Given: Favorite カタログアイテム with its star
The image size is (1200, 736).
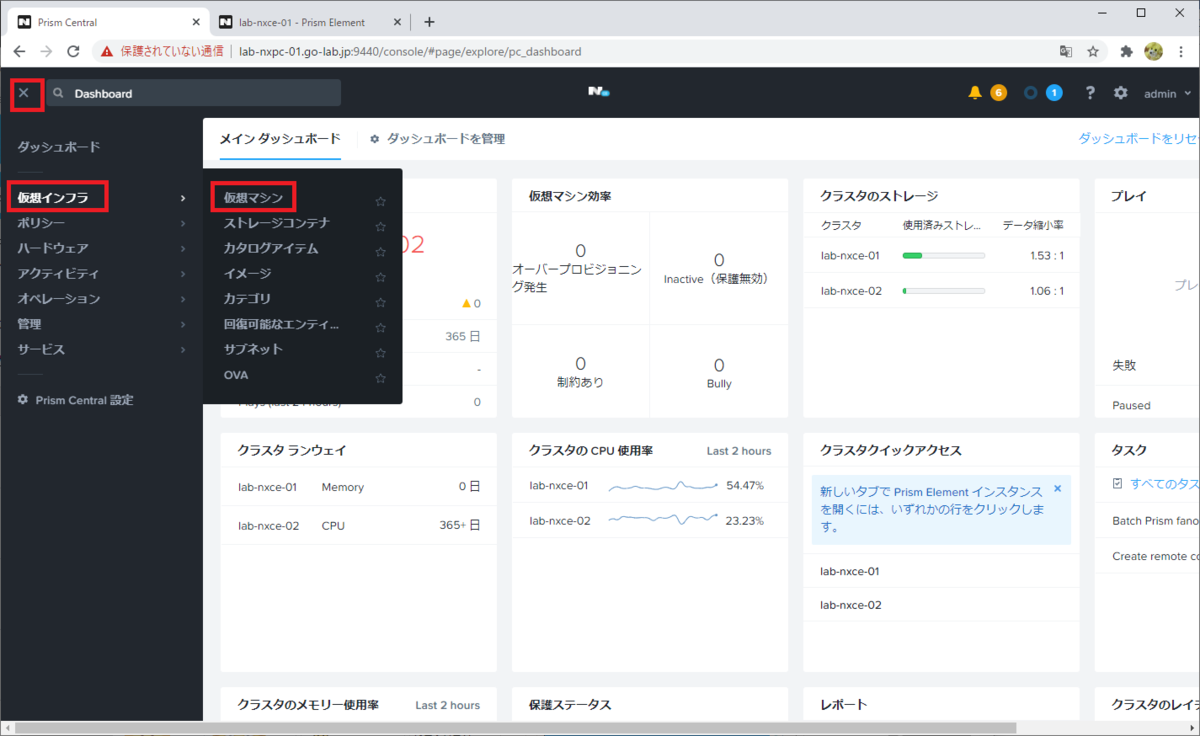Looking at the screenshot, I should (380, 252).
